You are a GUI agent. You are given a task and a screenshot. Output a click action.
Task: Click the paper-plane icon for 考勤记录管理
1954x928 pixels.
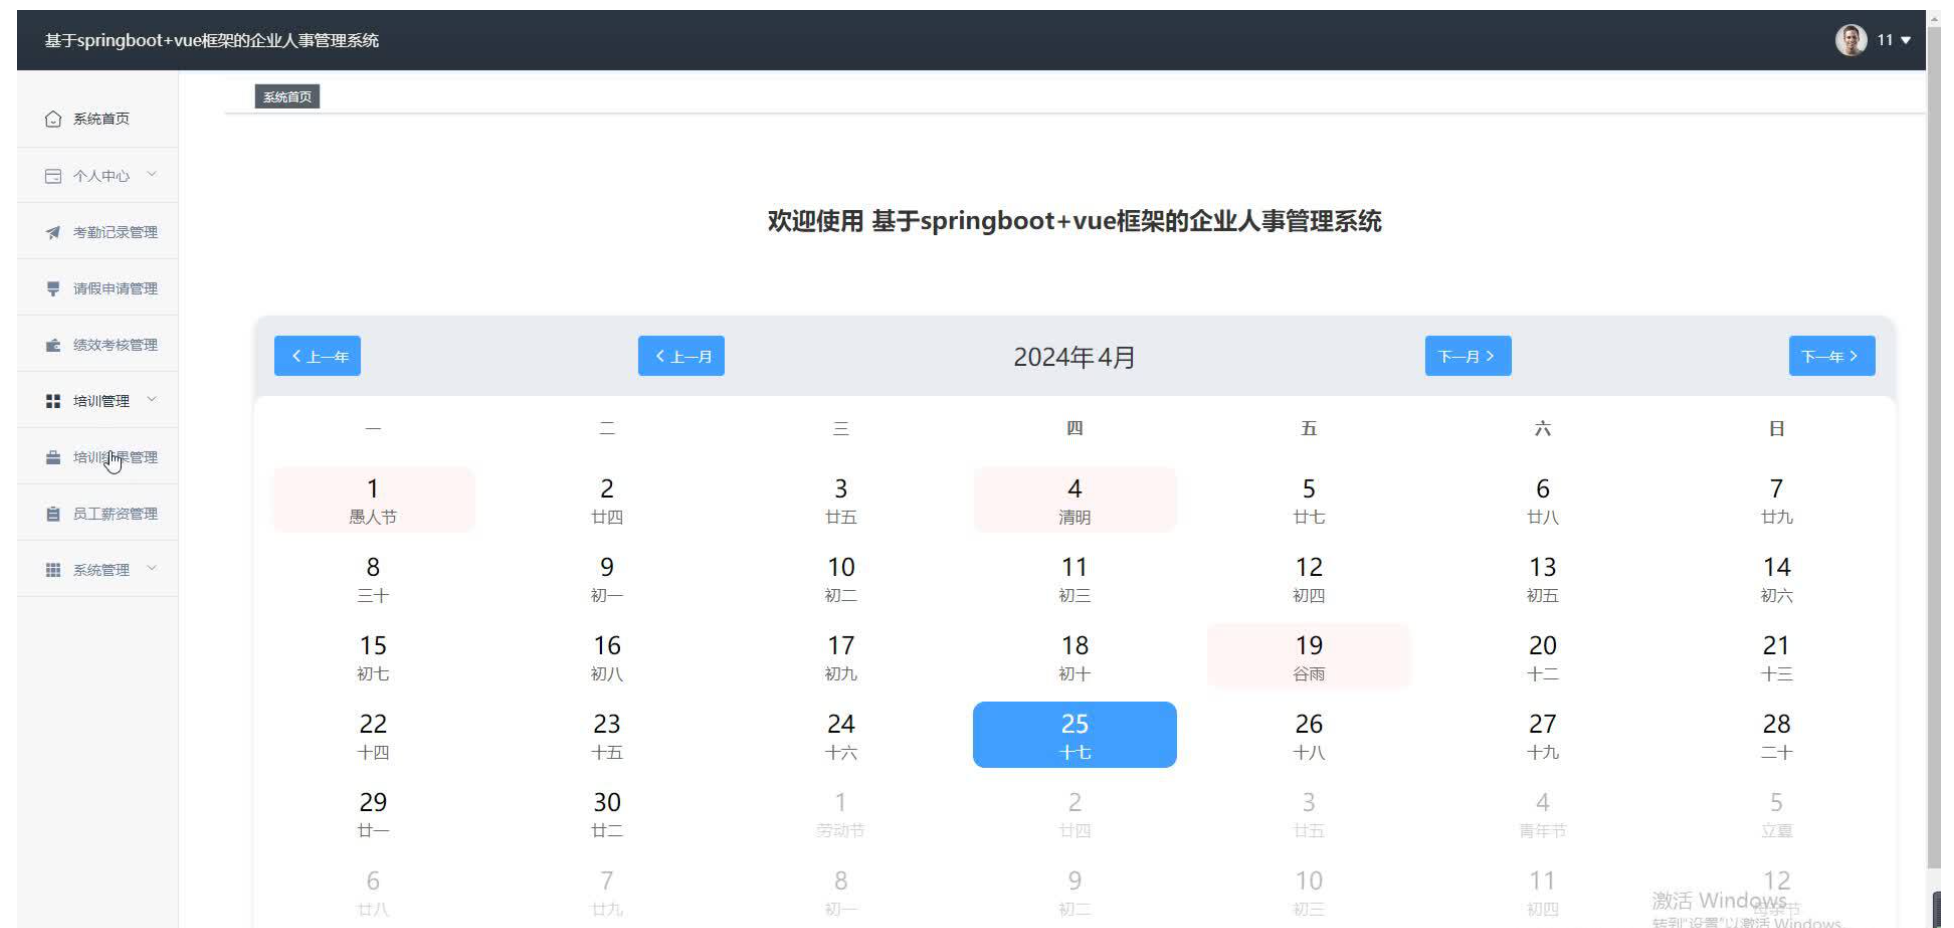(x=53, y=232)
